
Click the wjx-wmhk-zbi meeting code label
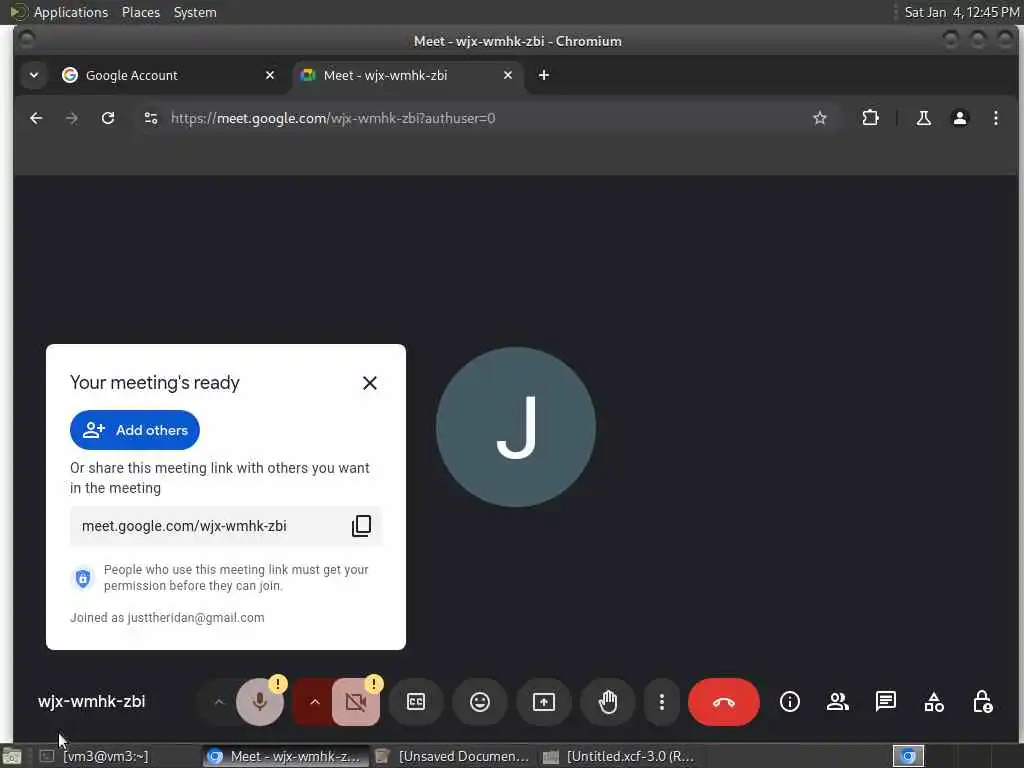[91, 702]
